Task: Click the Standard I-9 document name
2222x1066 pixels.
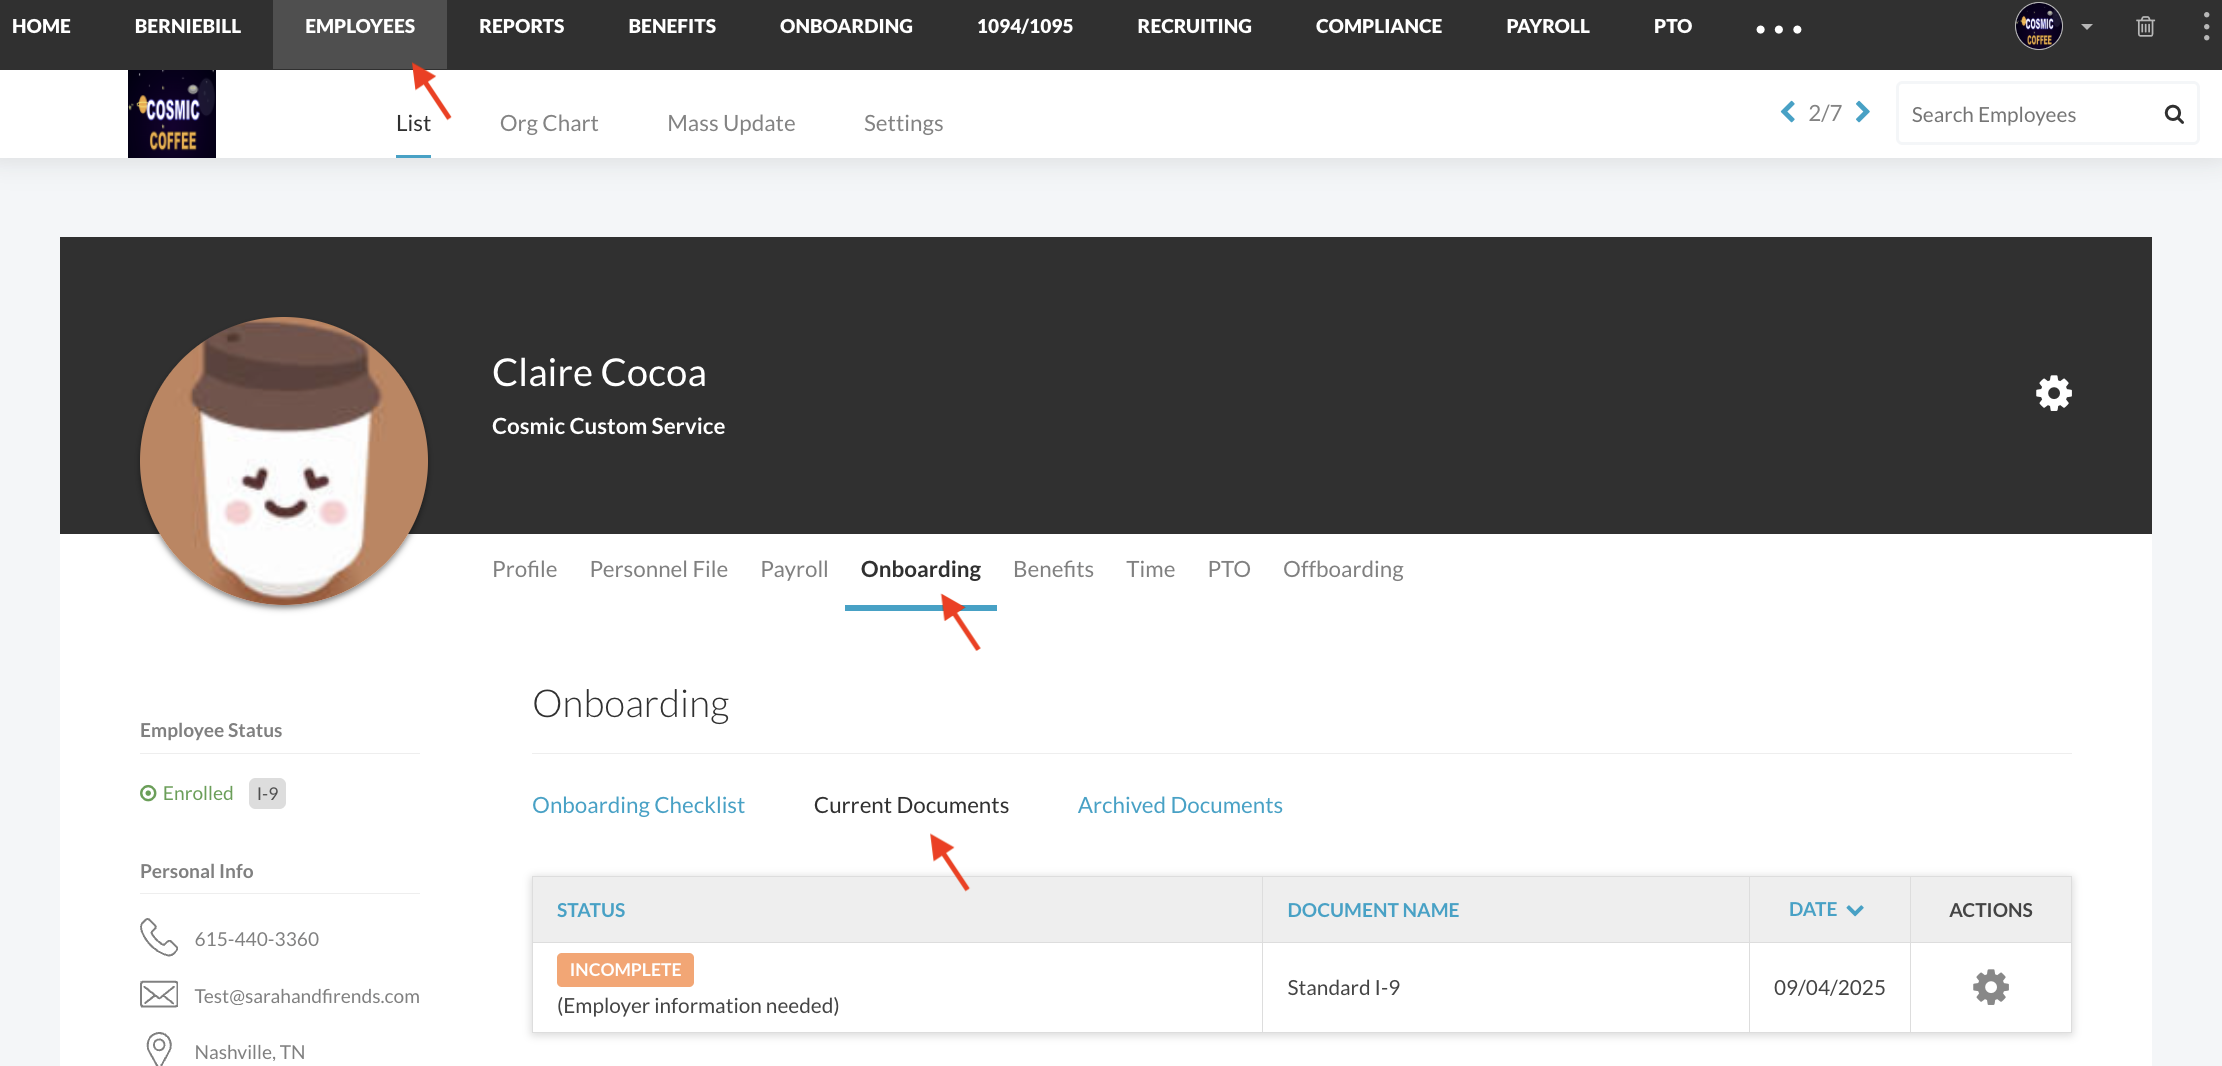Action: [x=1343, y=987]
